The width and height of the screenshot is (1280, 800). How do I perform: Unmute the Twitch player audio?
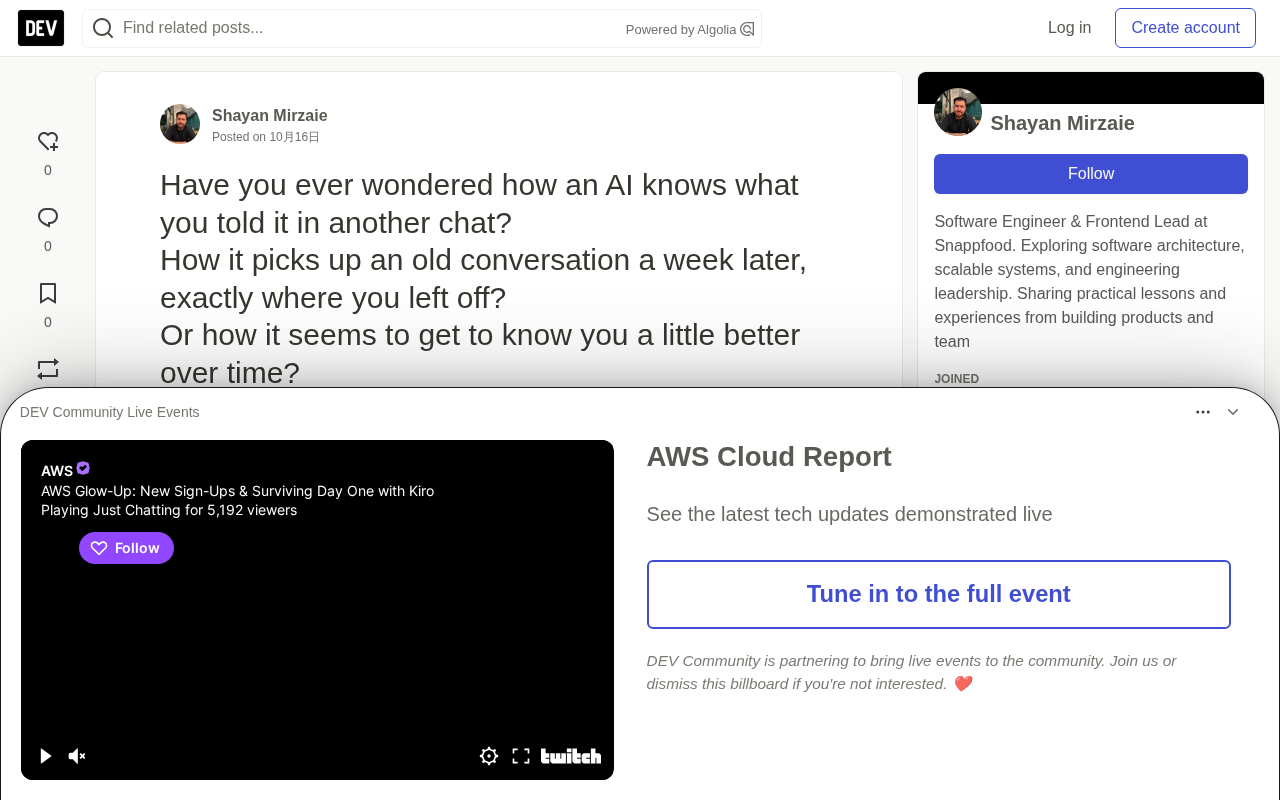pyautogui.click(x=77, y=756)
